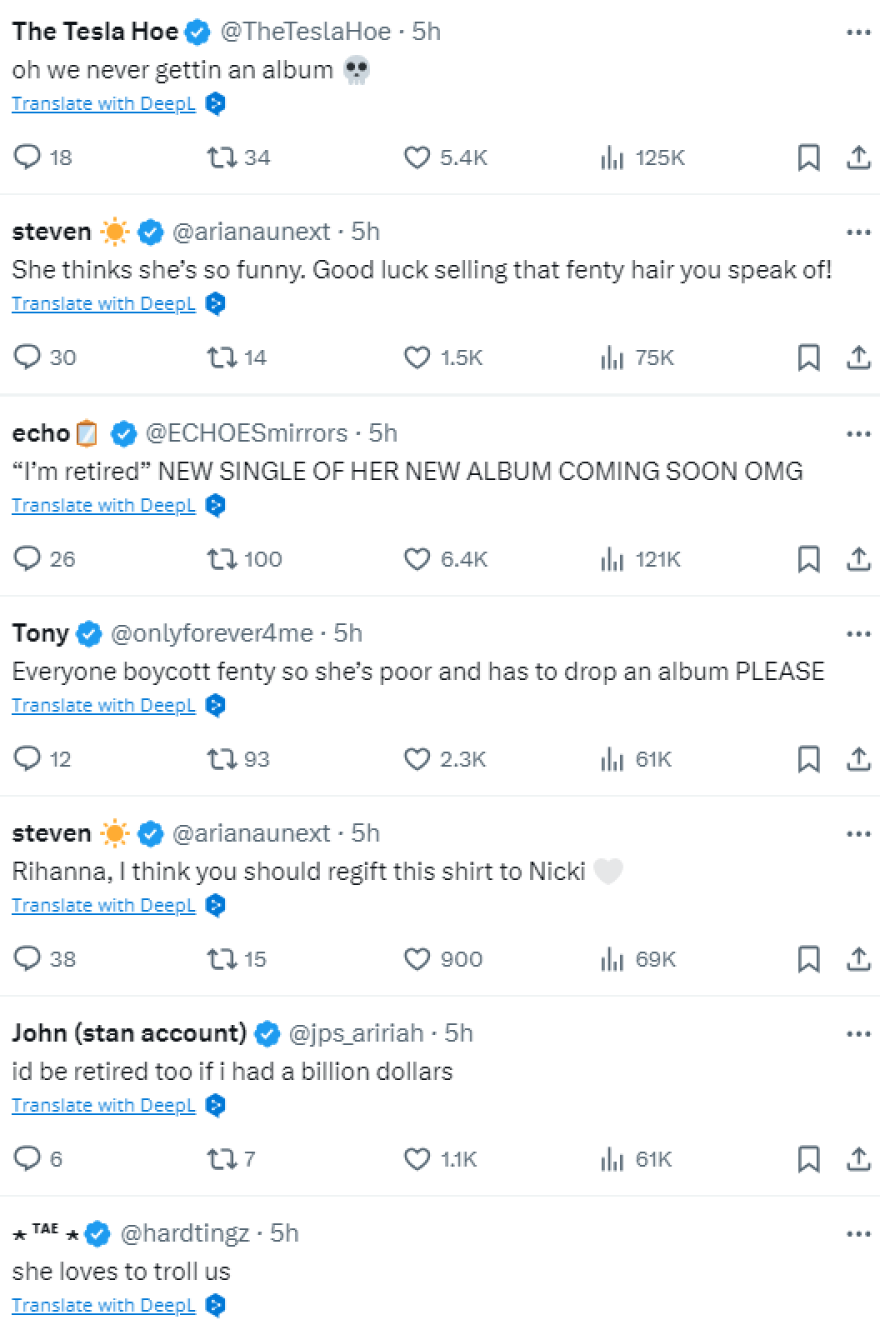Image resolution: width=880 pixels, height=1320 pixels.
Task: Like steven's regift shirt tweet
Action: point(417,959)
